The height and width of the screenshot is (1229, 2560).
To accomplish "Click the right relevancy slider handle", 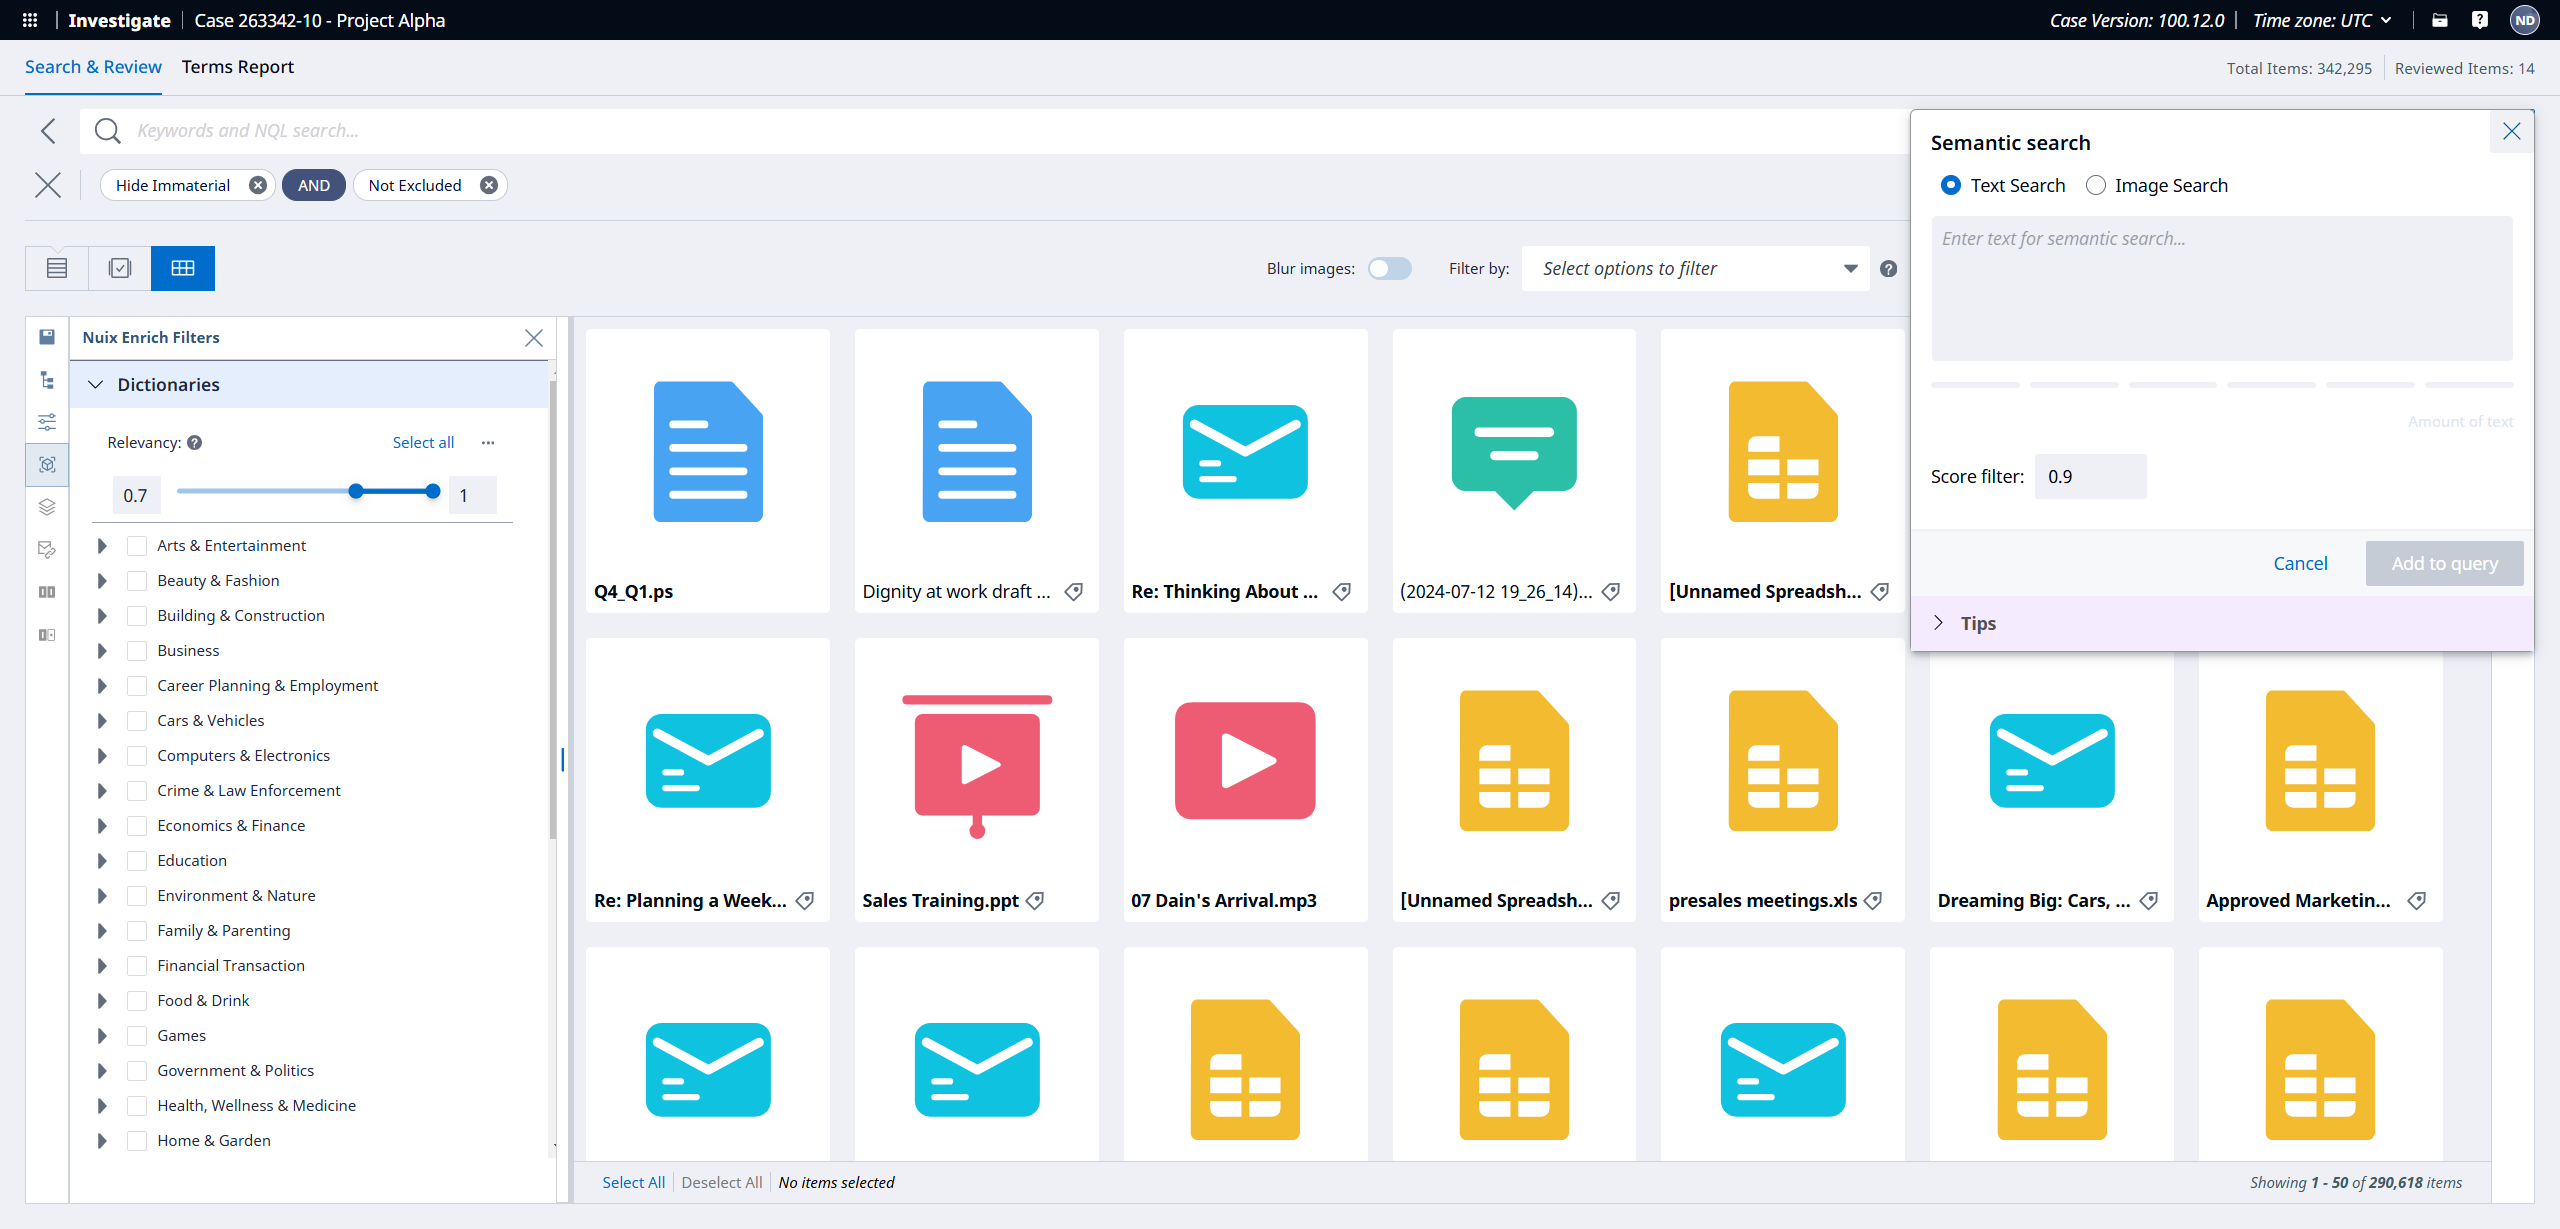I will coord(432,491).
